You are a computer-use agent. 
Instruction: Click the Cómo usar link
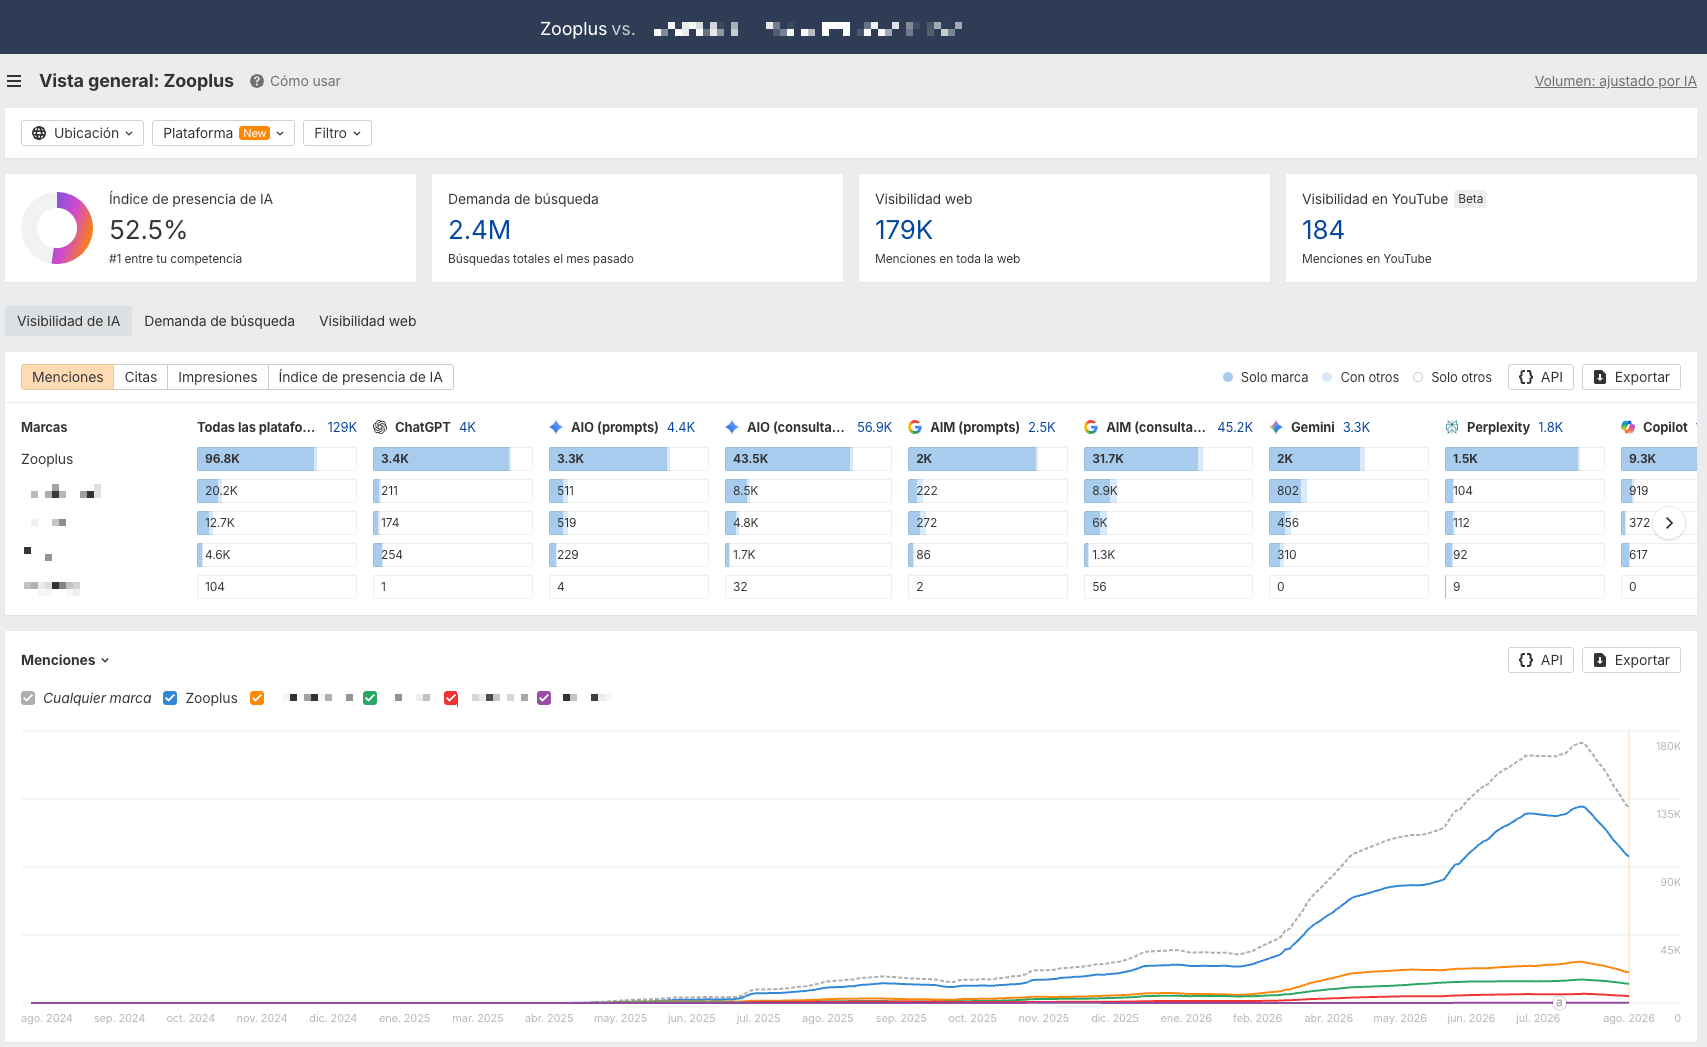pyautogui.click(x=305, y=81)
